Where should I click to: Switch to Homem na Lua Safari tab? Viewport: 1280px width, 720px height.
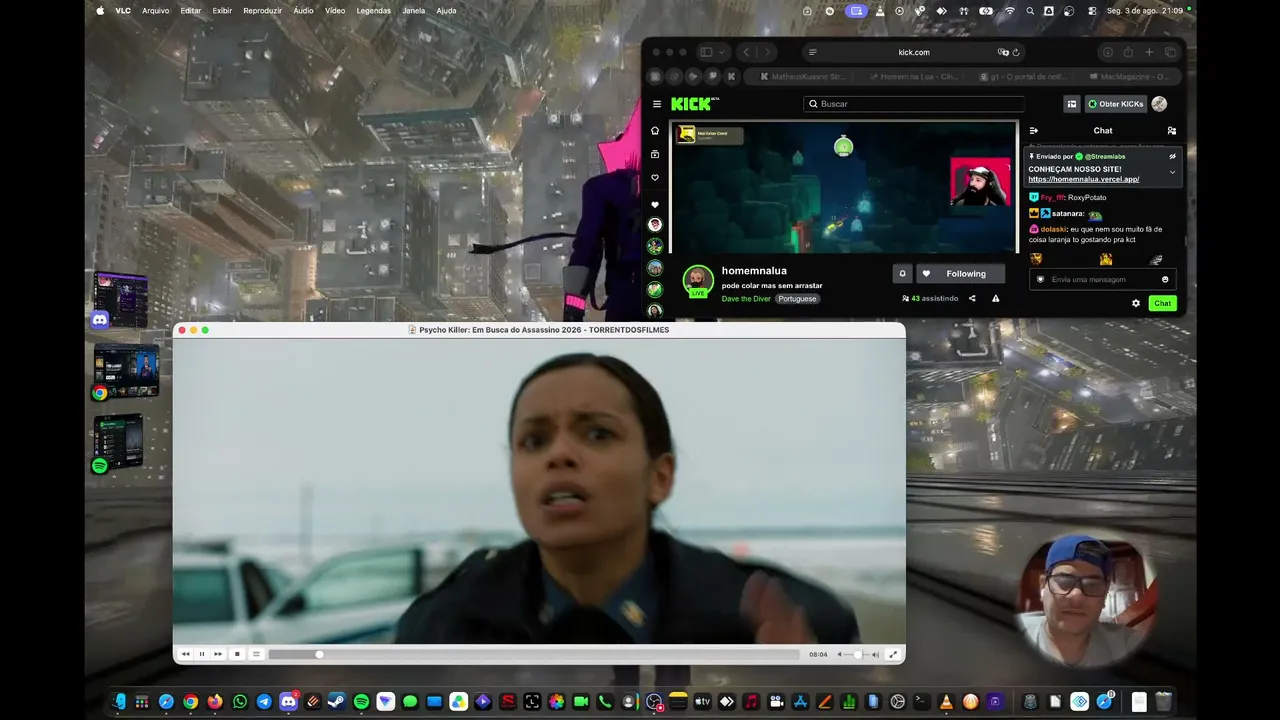912,76
